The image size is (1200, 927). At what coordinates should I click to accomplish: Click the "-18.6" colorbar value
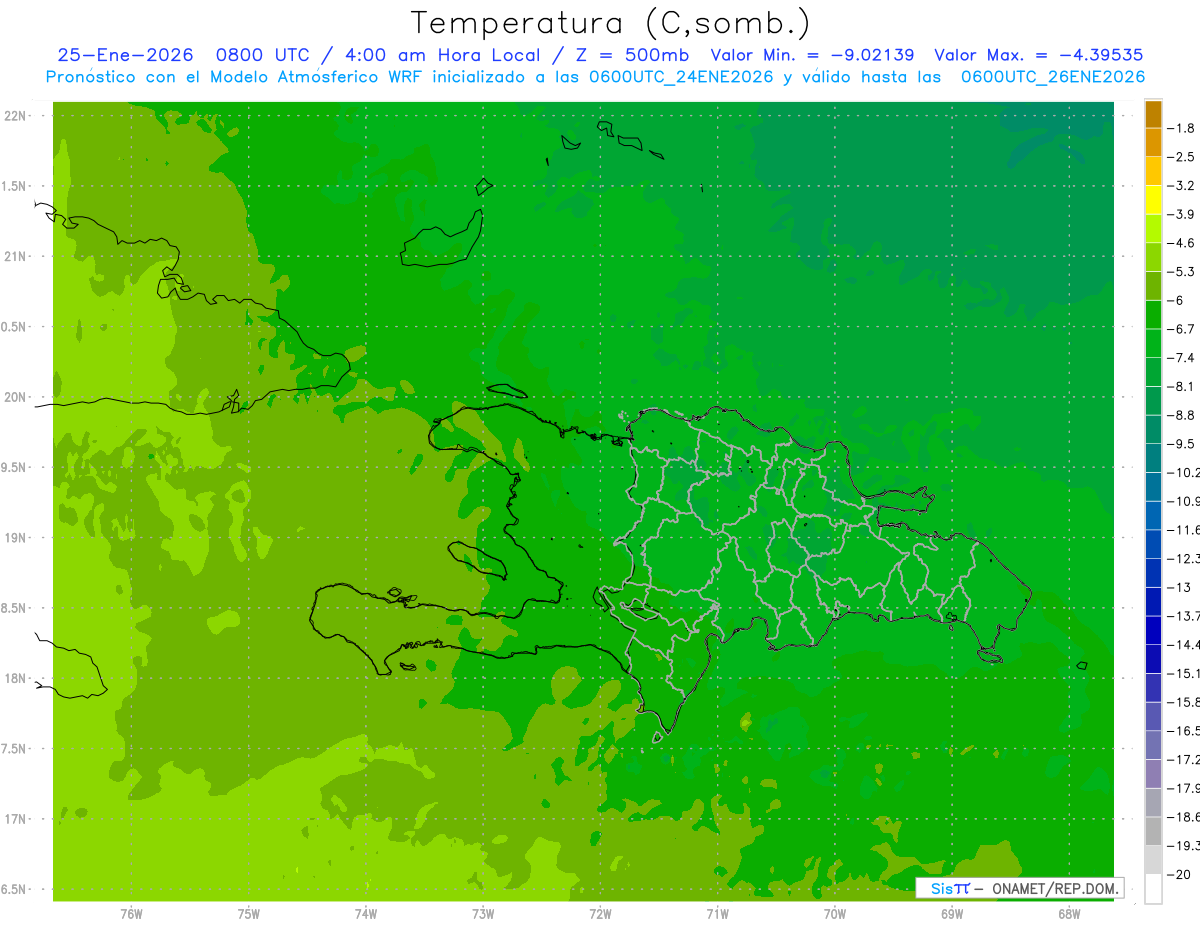coord(1184,817)
